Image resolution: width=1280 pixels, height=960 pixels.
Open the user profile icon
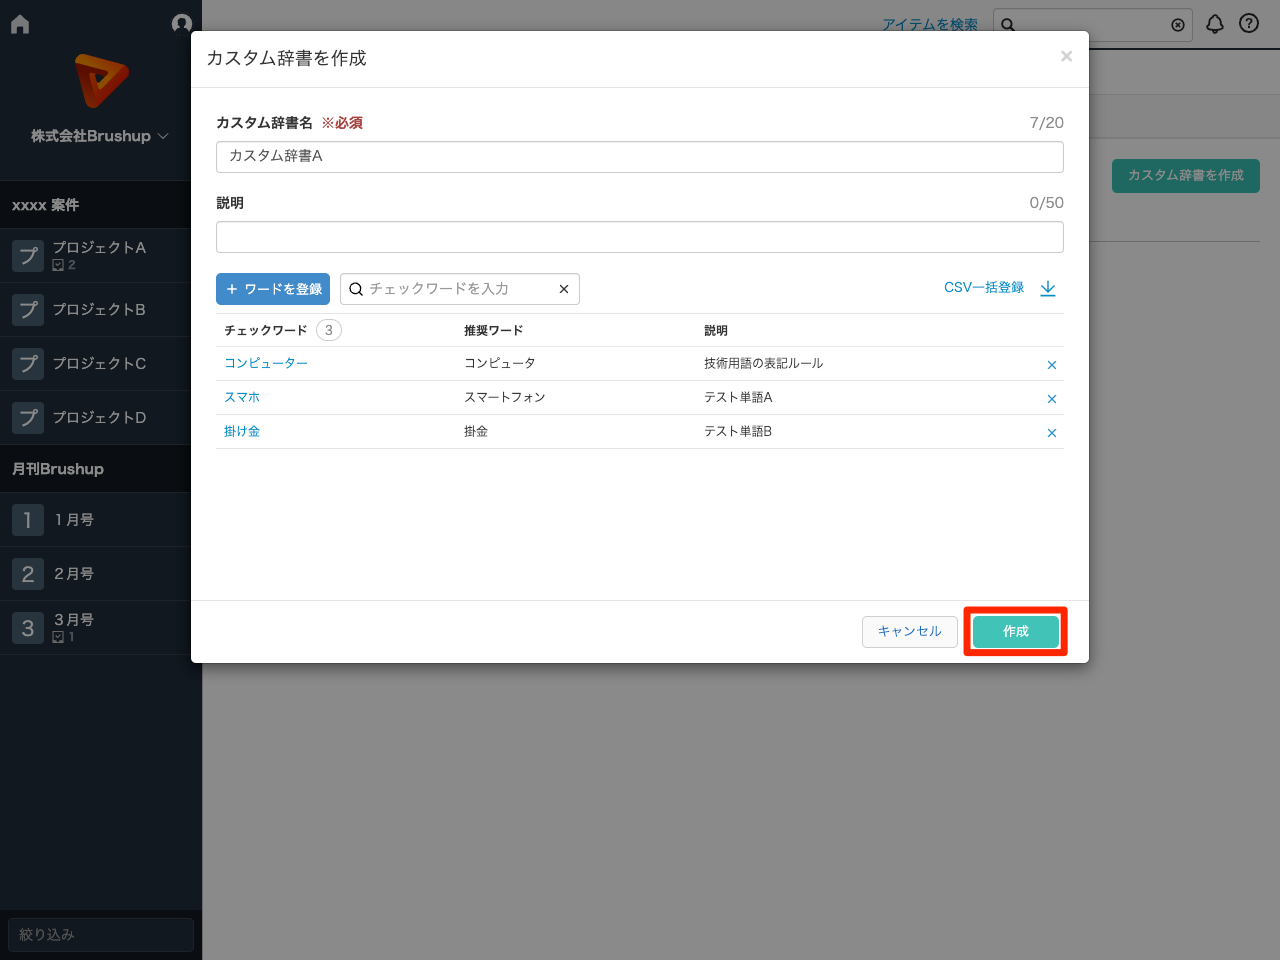pyautogui.click(x=181, y=24)
